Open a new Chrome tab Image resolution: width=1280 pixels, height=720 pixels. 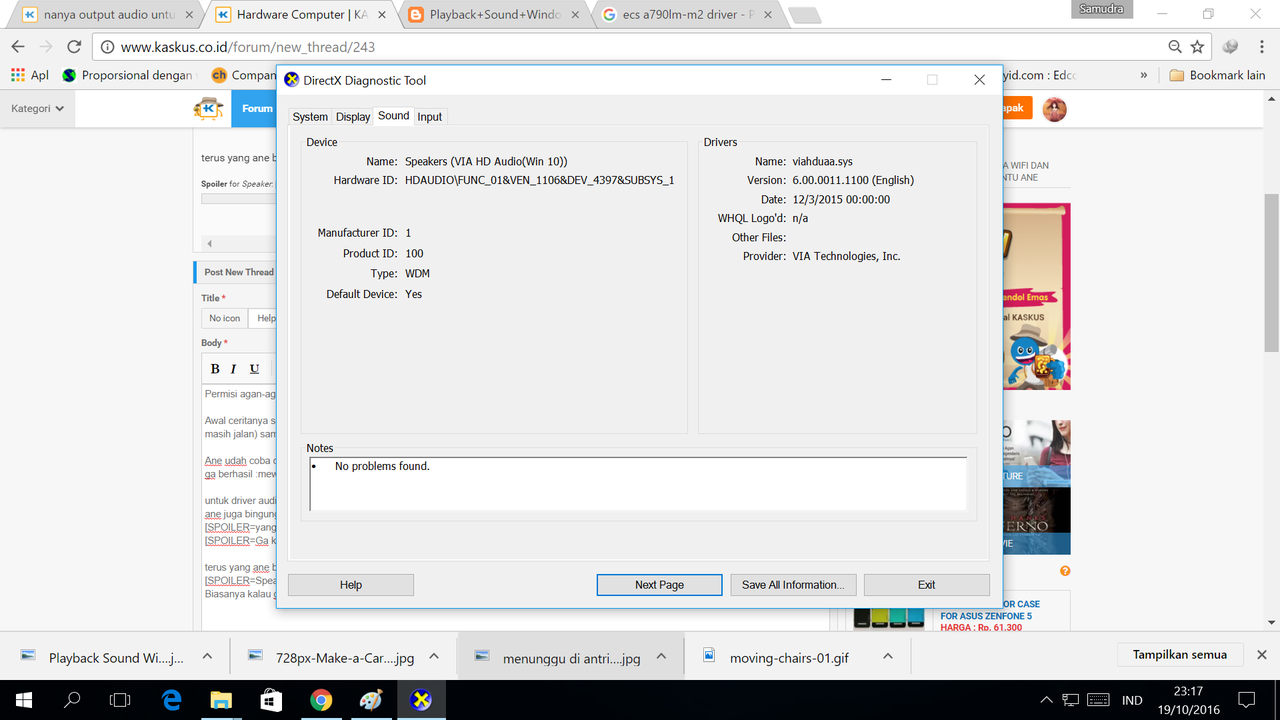coord(805,16)
